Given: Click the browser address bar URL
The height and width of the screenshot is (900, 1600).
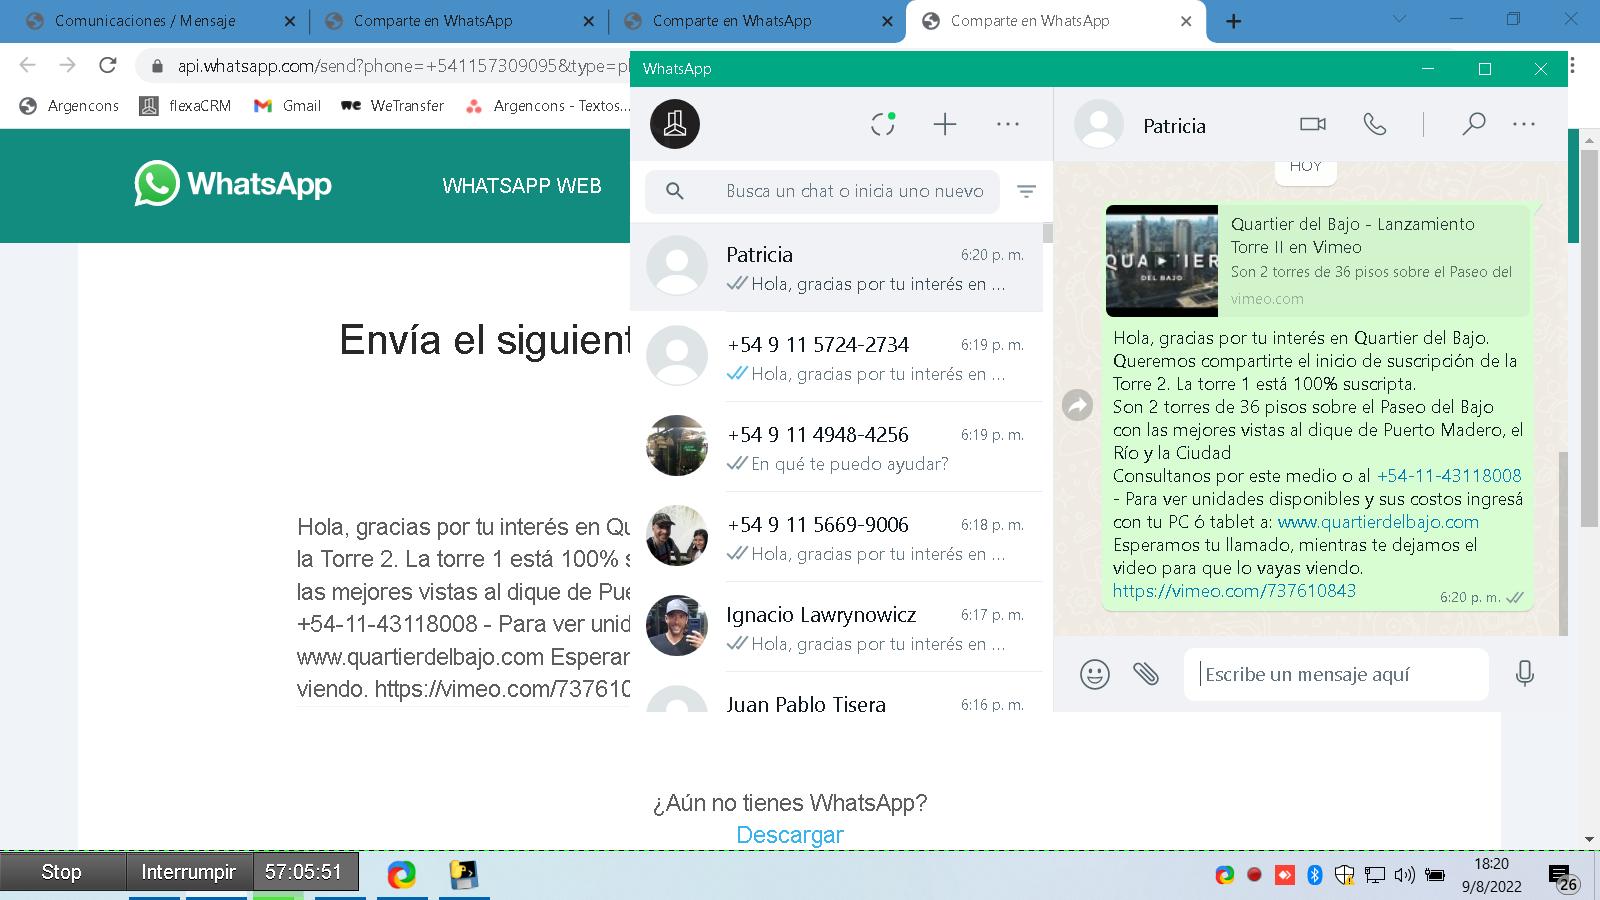Looking at the screenshot, I should click(403, 66).
